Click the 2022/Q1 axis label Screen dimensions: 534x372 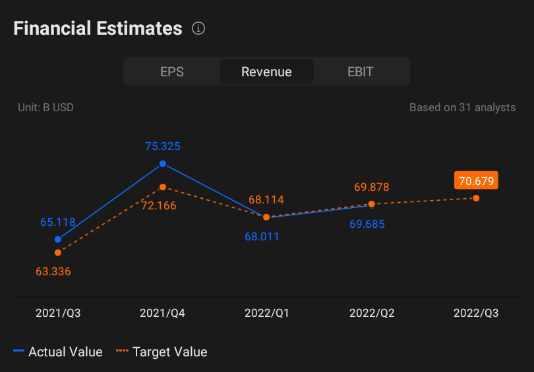[267, 313]
